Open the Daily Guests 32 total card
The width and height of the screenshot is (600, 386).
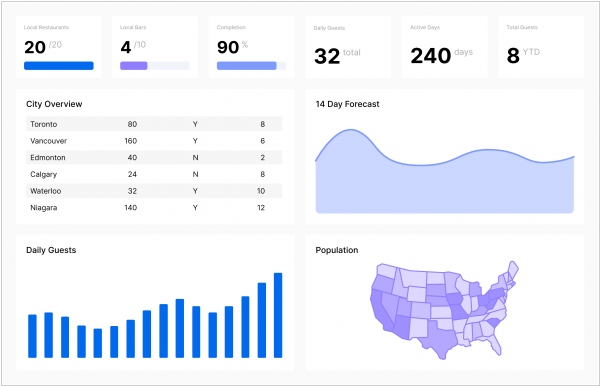click(348, 47)
